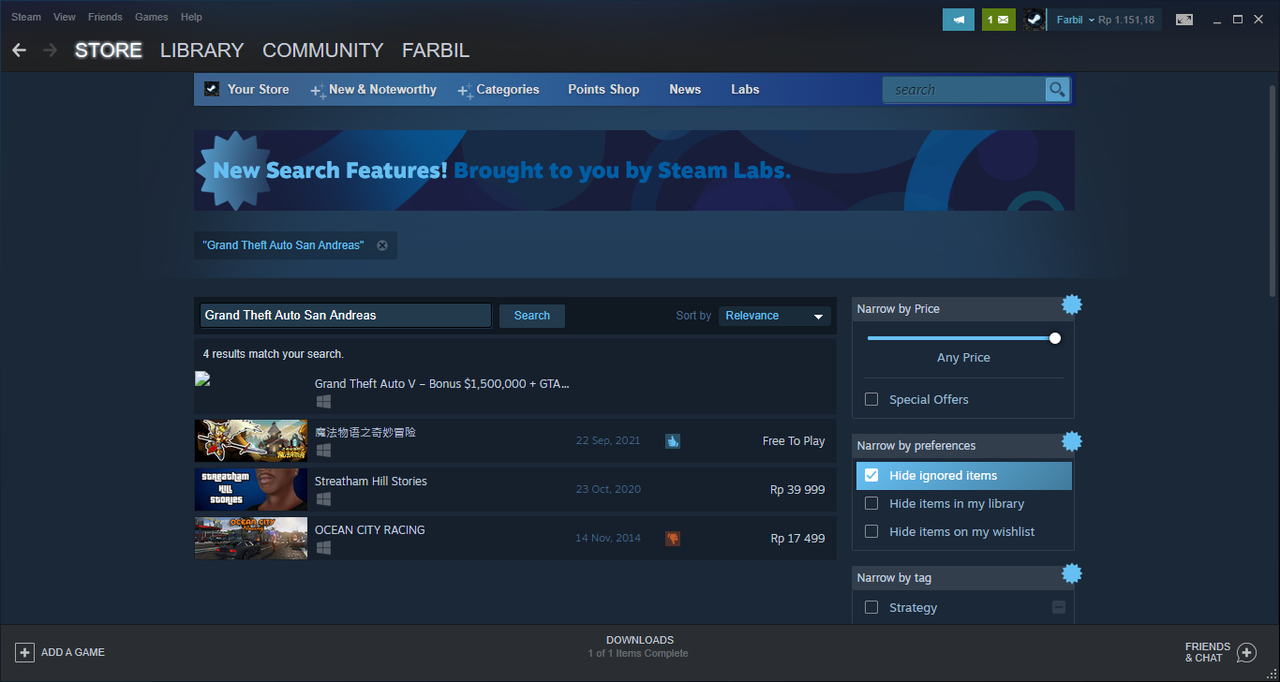Click the New Search Features banner

[634, 170]
